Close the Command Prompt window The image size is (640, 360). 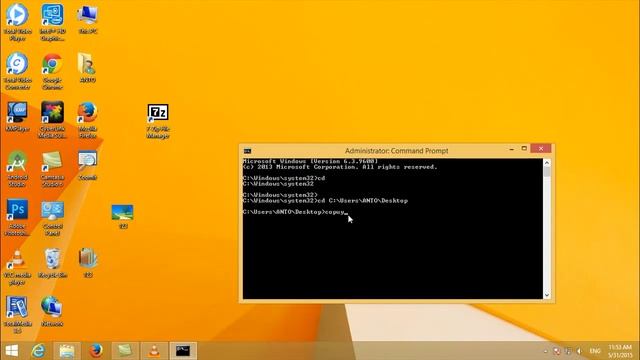point(541,149)
